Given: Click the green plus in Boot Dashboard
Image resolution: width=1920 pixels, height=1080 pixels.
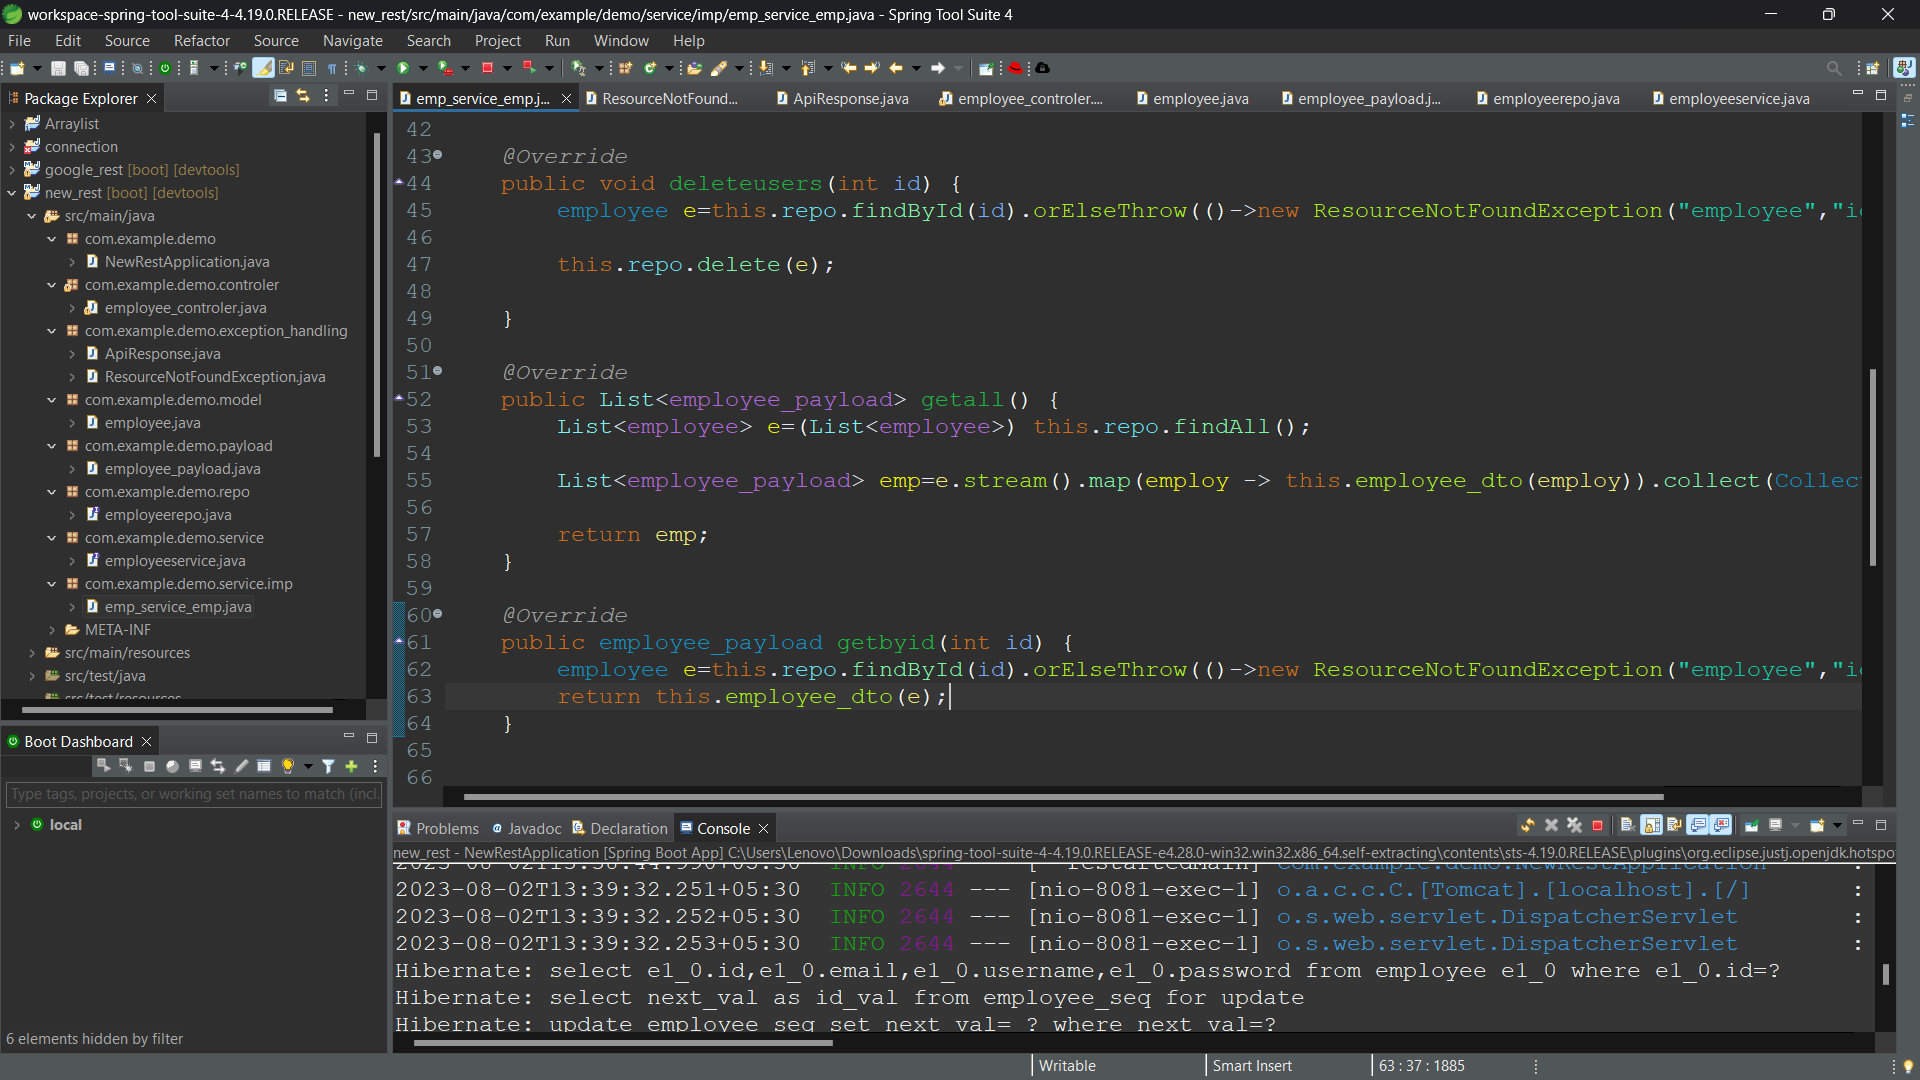Looking at the screenshot, I should 351,767.
